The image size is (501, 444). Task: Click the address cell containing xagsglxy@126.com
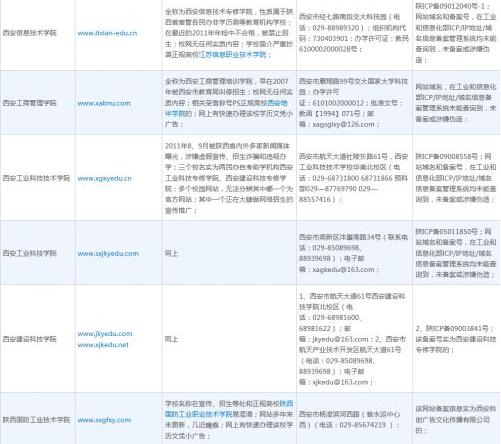(x=354, y=103)
